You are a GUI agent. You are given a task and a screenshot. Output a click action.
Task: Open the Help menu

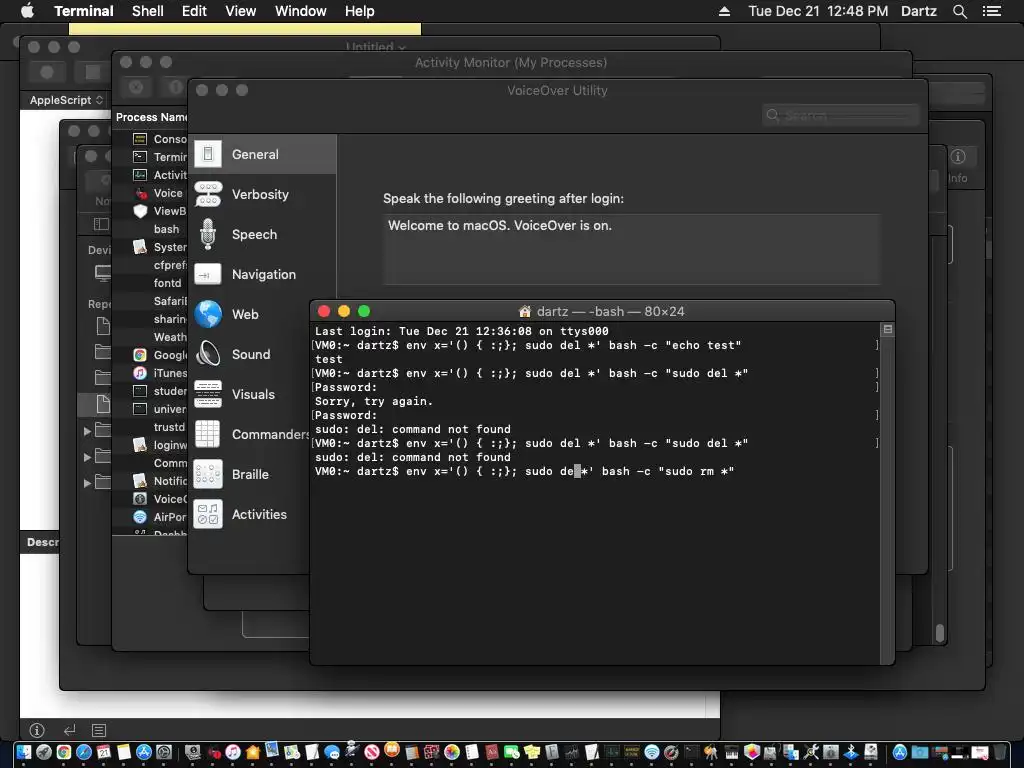pos(359,11)
